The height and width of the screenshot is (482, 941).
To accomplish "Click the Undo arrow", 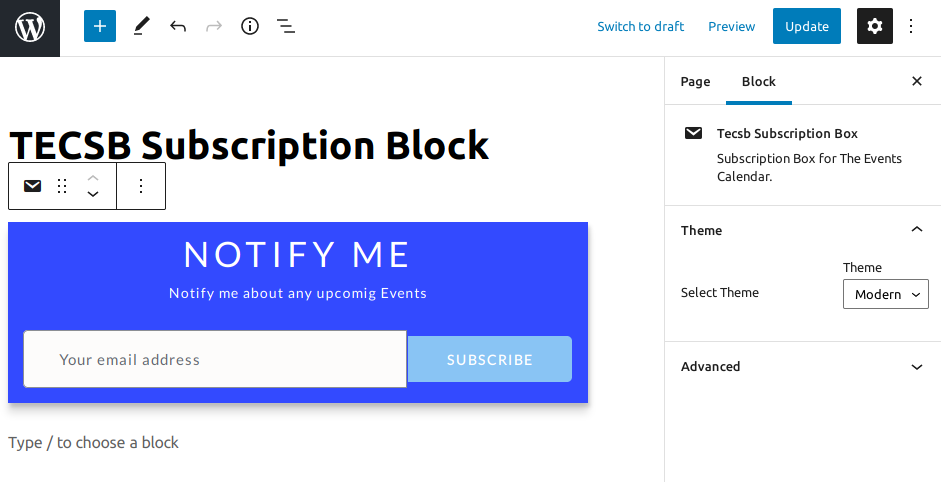I will coord(178,27).
